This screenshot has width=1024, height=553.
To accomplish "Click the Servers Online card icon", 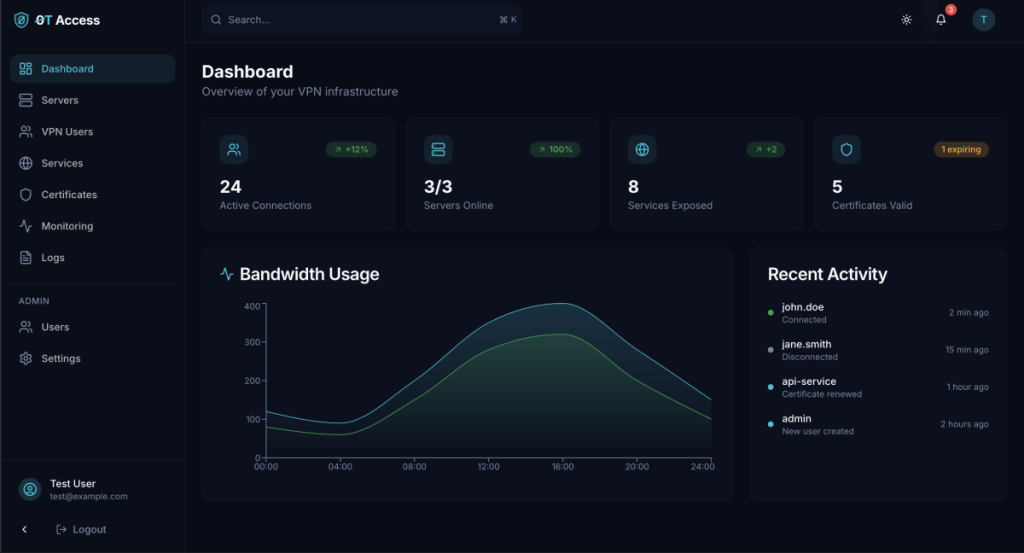I will pyautogui.click(x=438, y=150).
